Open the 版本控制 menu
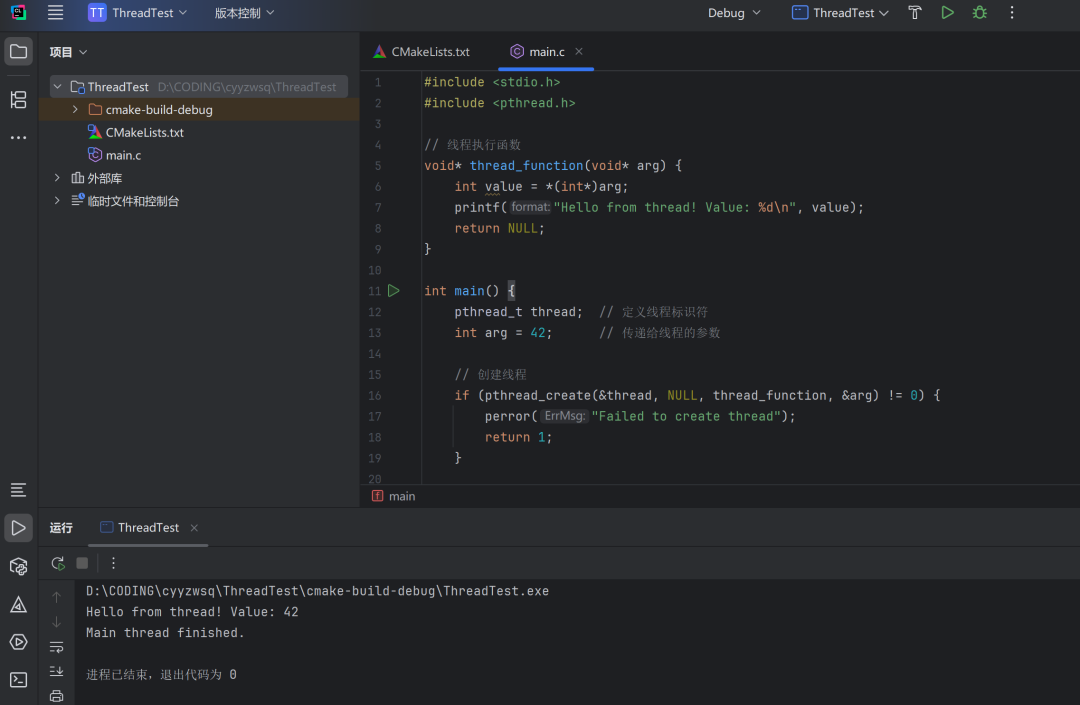This screenshot has height=705, width=1080. coord(244,13)
